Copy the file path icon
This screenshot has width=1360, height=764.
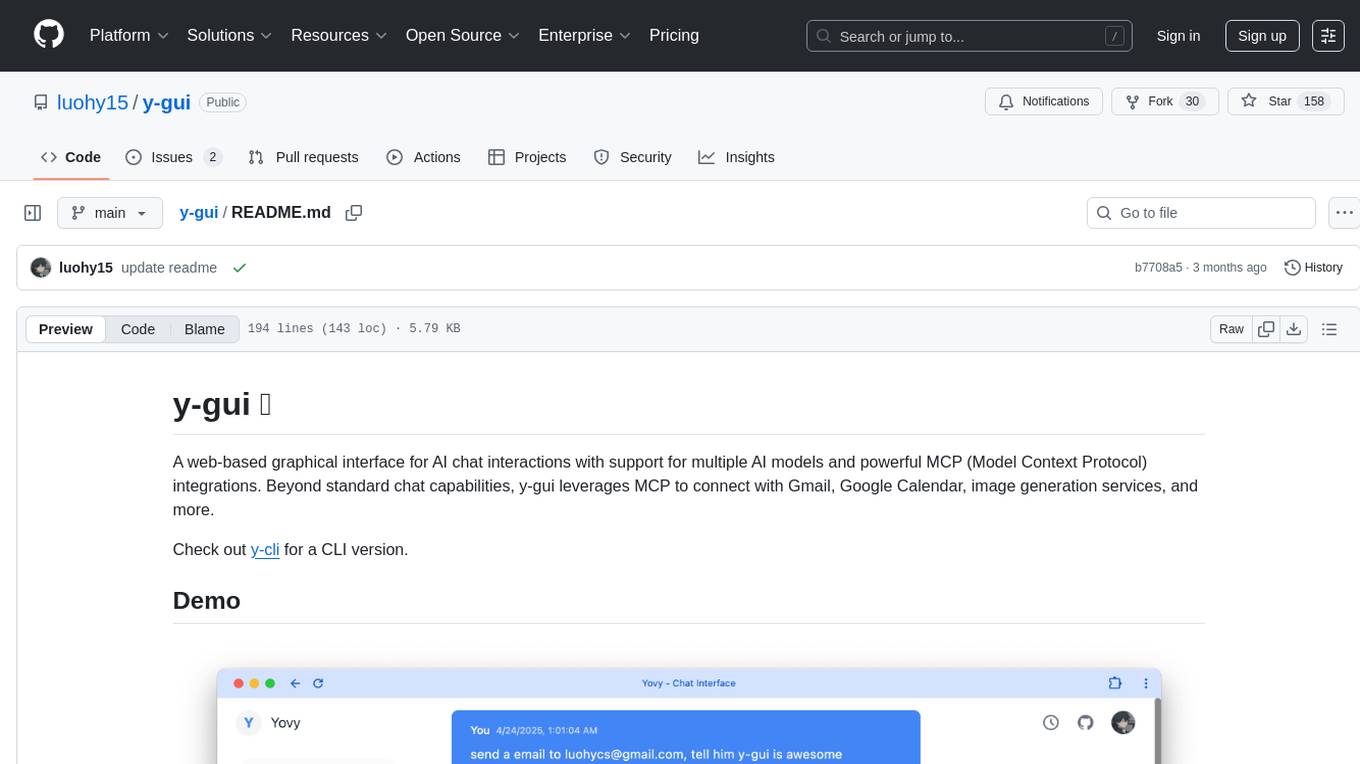tap(353, 212)
